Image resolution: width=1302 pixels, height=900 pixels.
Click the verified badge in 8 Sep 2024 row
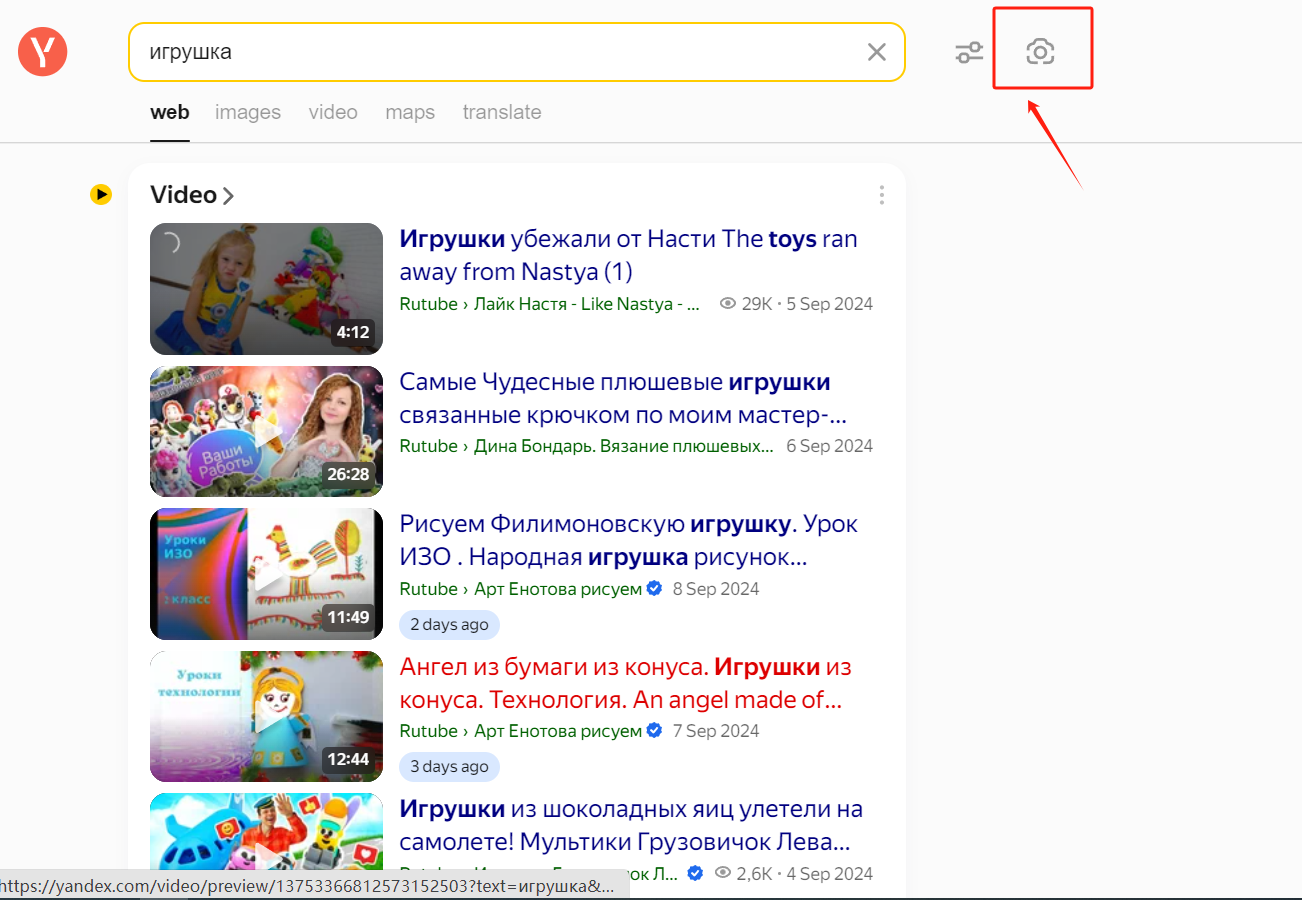pos(655,588)
